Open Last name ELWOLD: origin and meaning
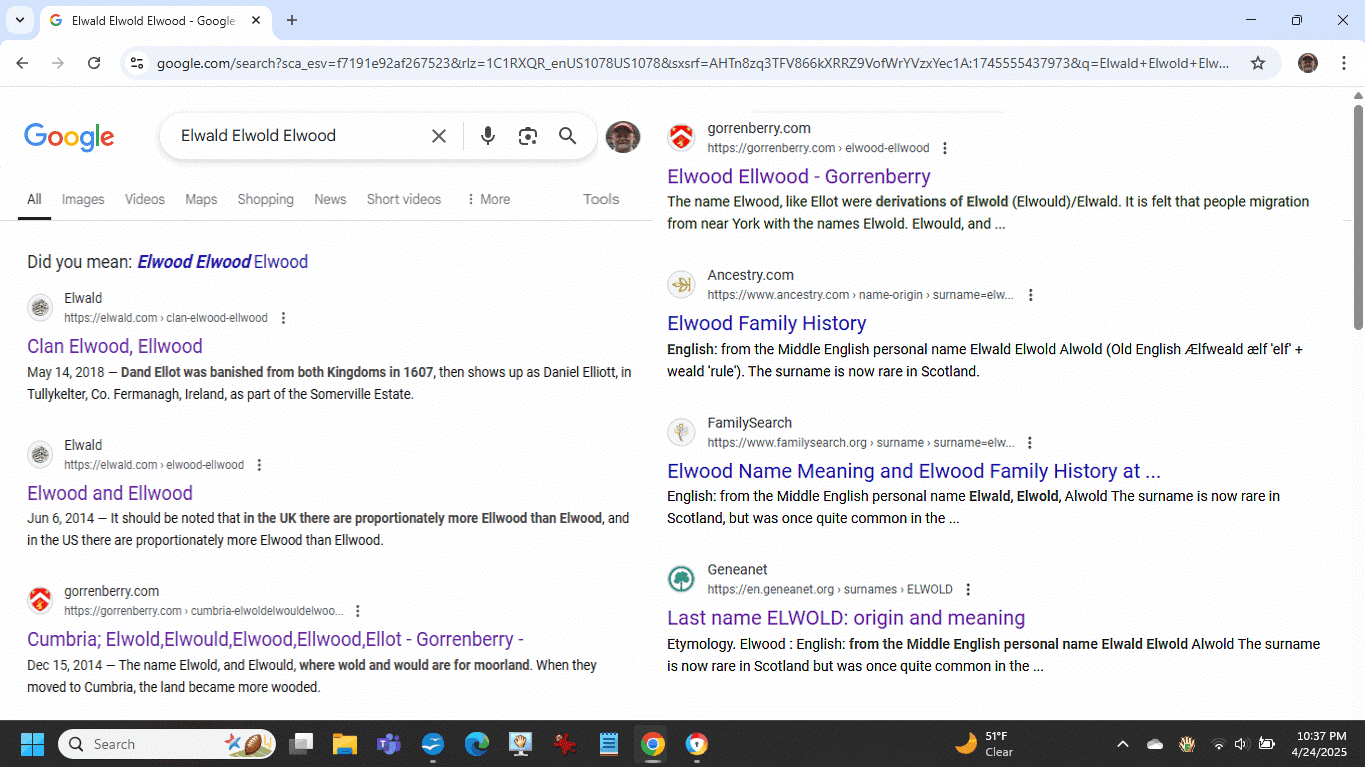 (846, 618)
